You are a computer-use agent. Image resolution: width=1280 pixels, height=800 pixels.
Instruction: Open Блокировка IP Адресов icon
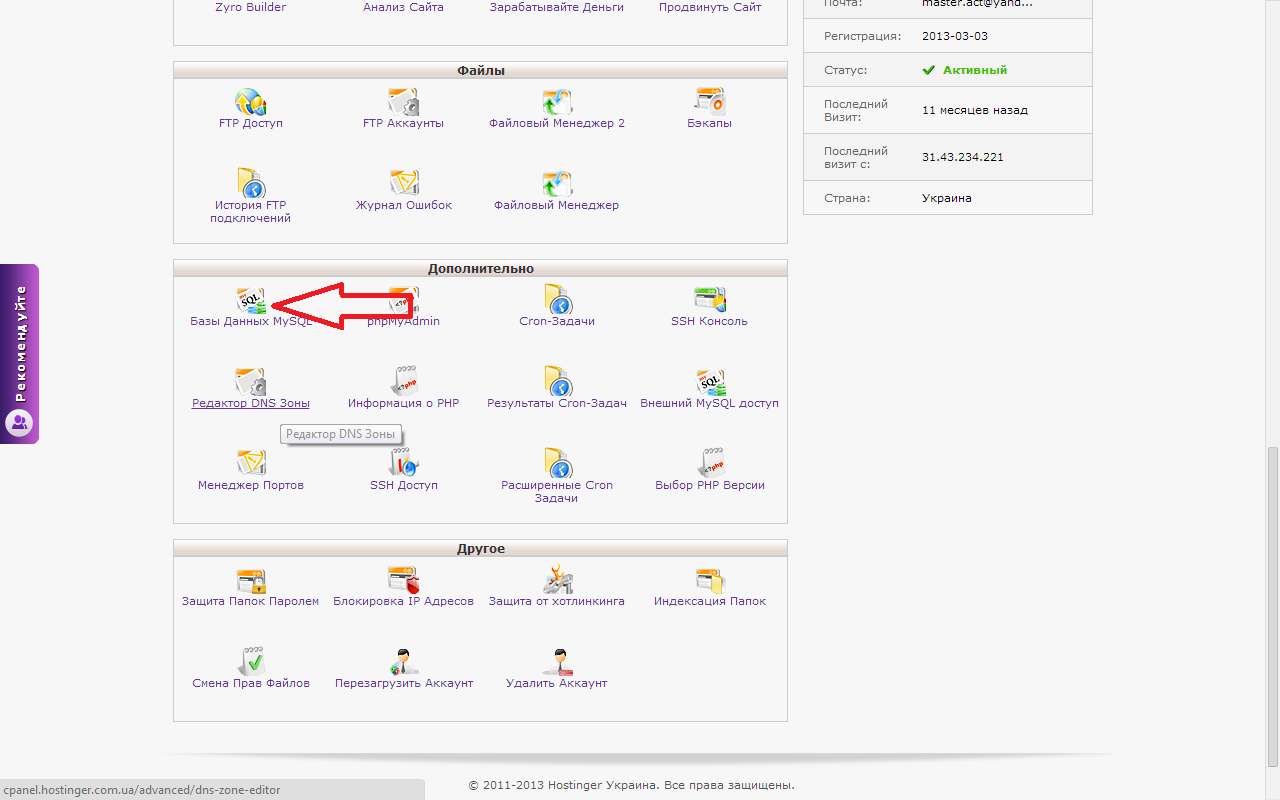[x=403, y=580]
